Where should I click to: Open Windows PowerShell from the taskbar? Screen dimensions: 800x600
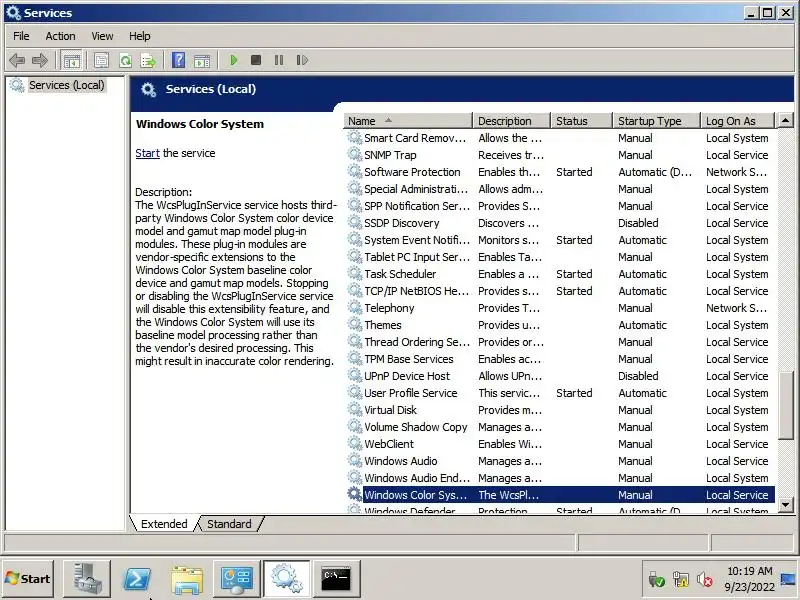(137, 579)
